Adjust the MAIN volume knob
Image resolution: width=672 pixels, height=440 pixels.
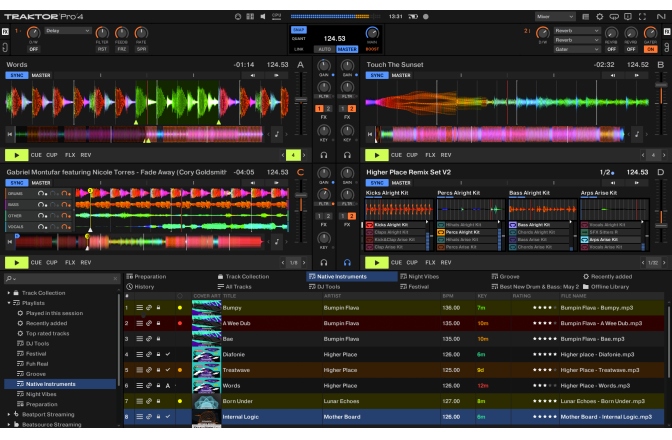tap(372, 33)
